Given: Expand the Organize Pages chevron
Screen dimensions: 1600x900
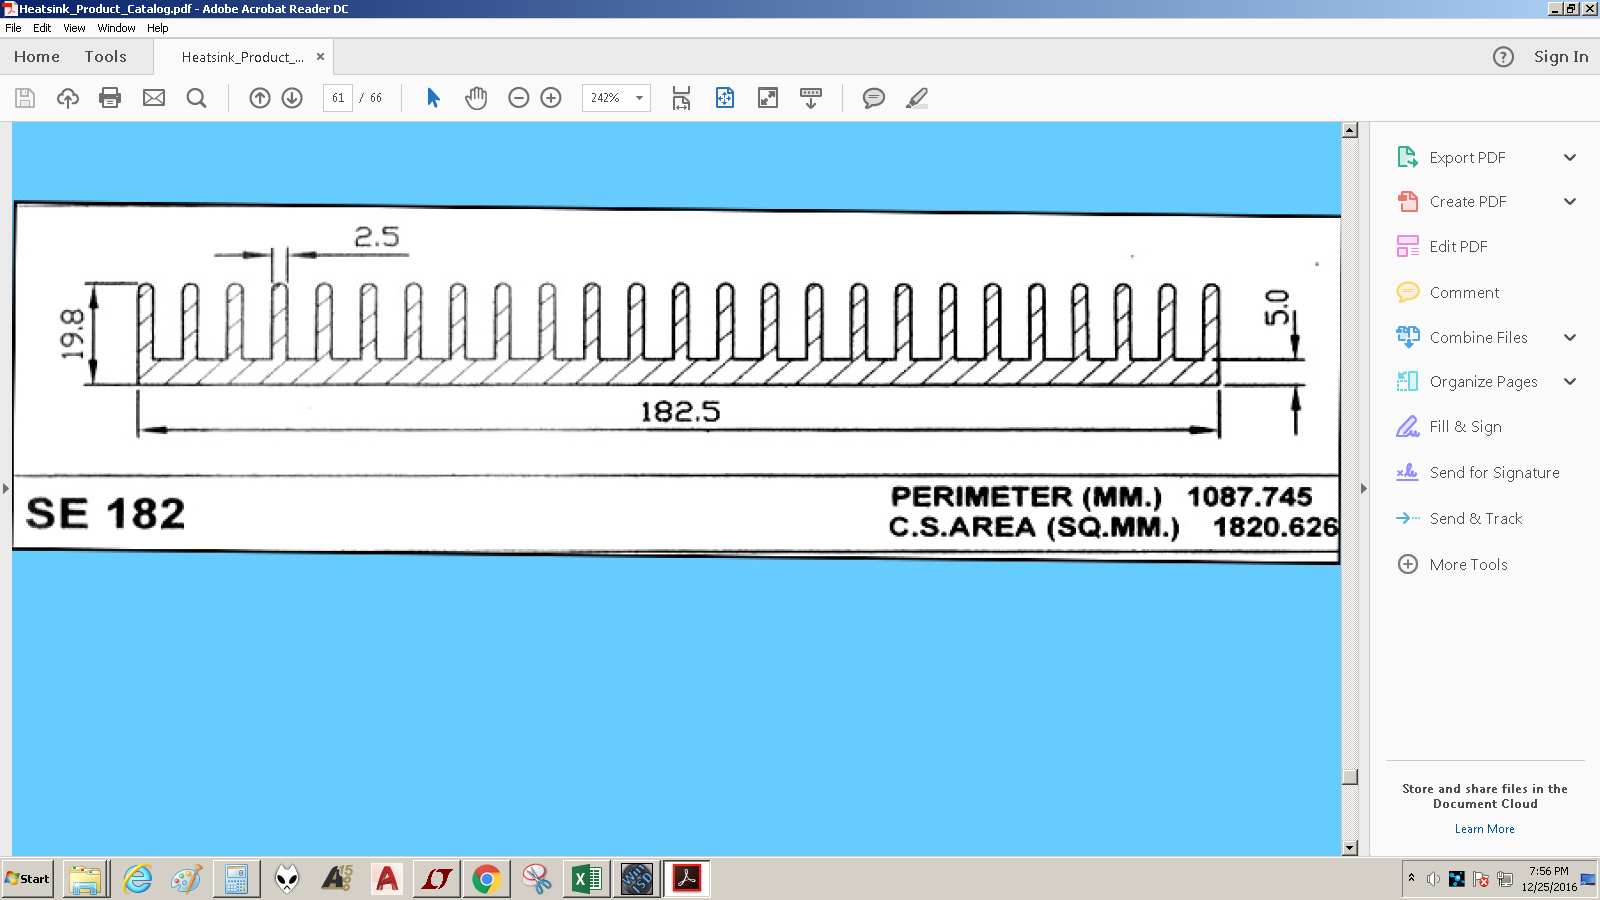Looking at the screenshot, I should [1570, 381].
